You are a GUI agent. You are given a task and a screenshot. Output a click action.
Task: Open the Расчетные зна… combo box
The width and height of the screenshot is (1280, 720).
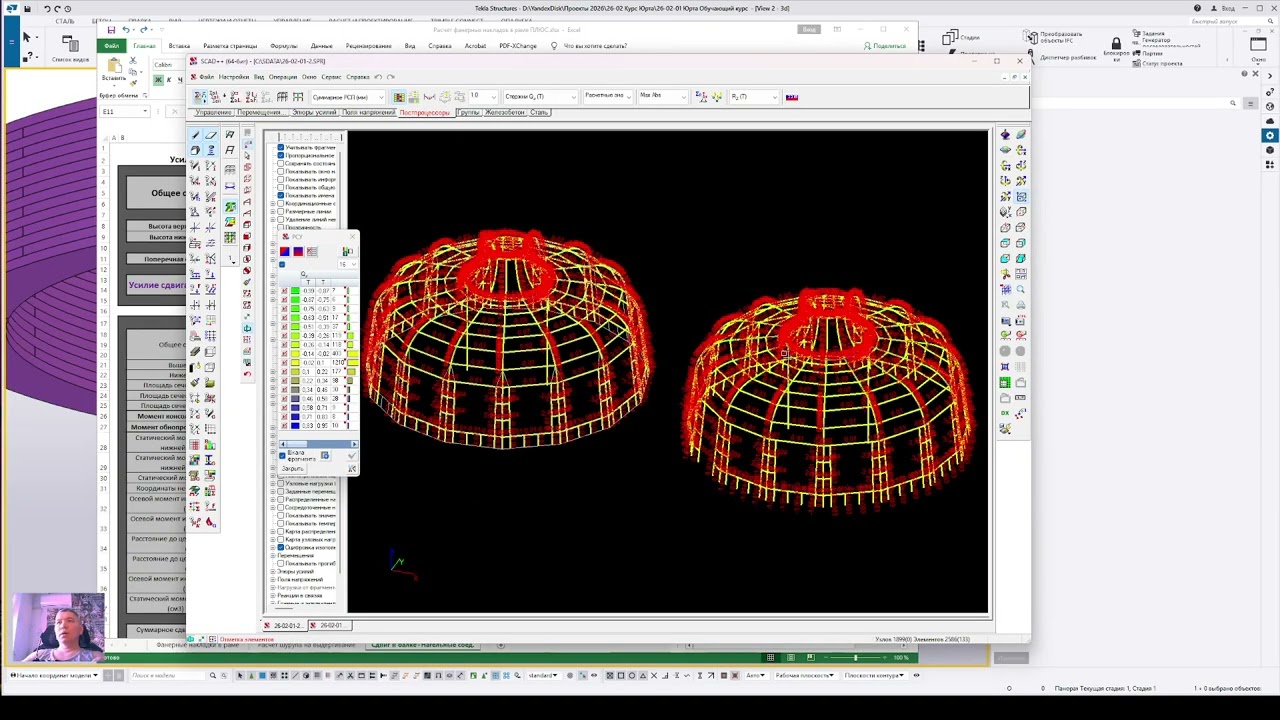click(608, 96)
